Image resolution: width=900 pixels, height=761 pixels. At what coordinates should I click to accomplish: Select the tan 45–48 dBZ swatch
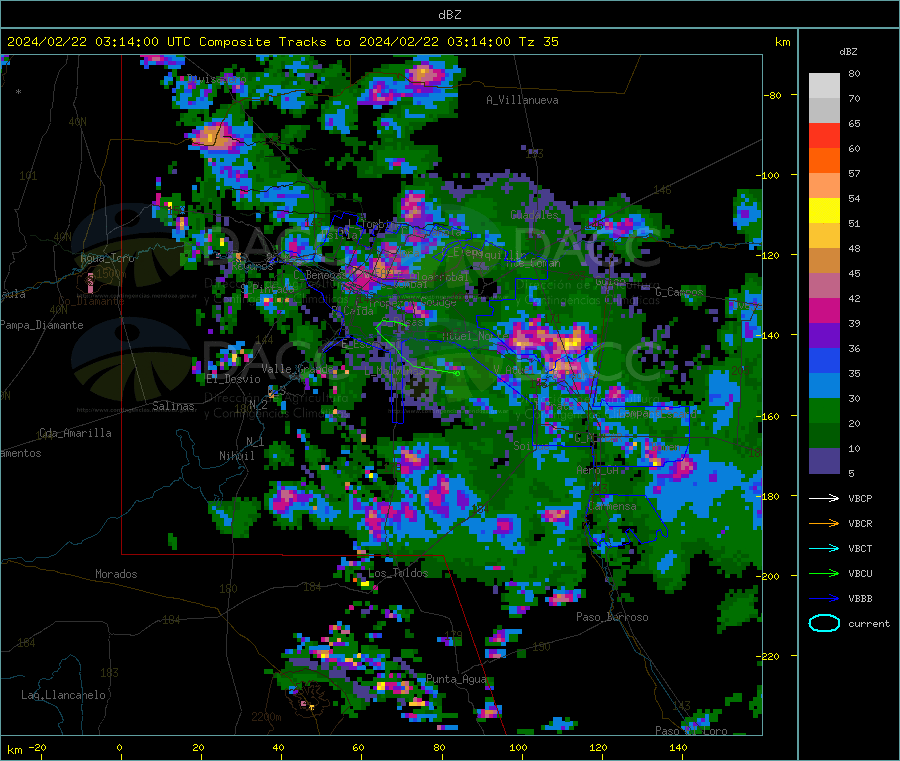click(824, 261)
